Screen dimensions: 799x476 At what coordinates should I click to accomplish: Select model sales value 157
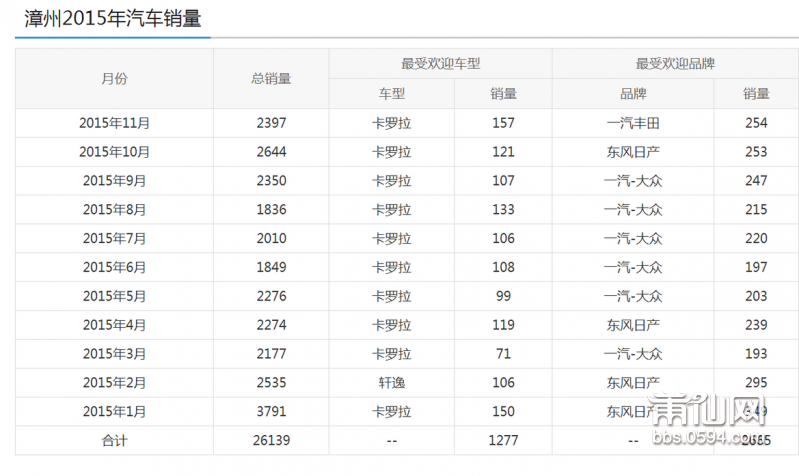point(503,123)
